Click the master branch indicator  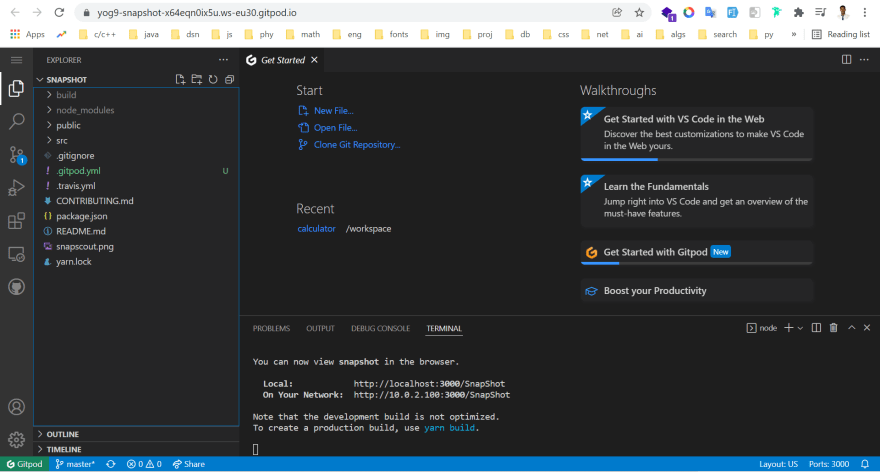point(75,464)
